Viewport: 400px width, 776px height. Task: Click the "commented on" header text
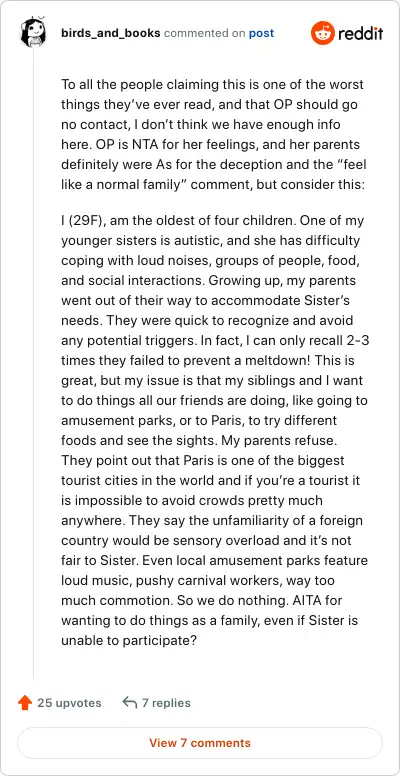pyautogui.click(x=204, y=33)
